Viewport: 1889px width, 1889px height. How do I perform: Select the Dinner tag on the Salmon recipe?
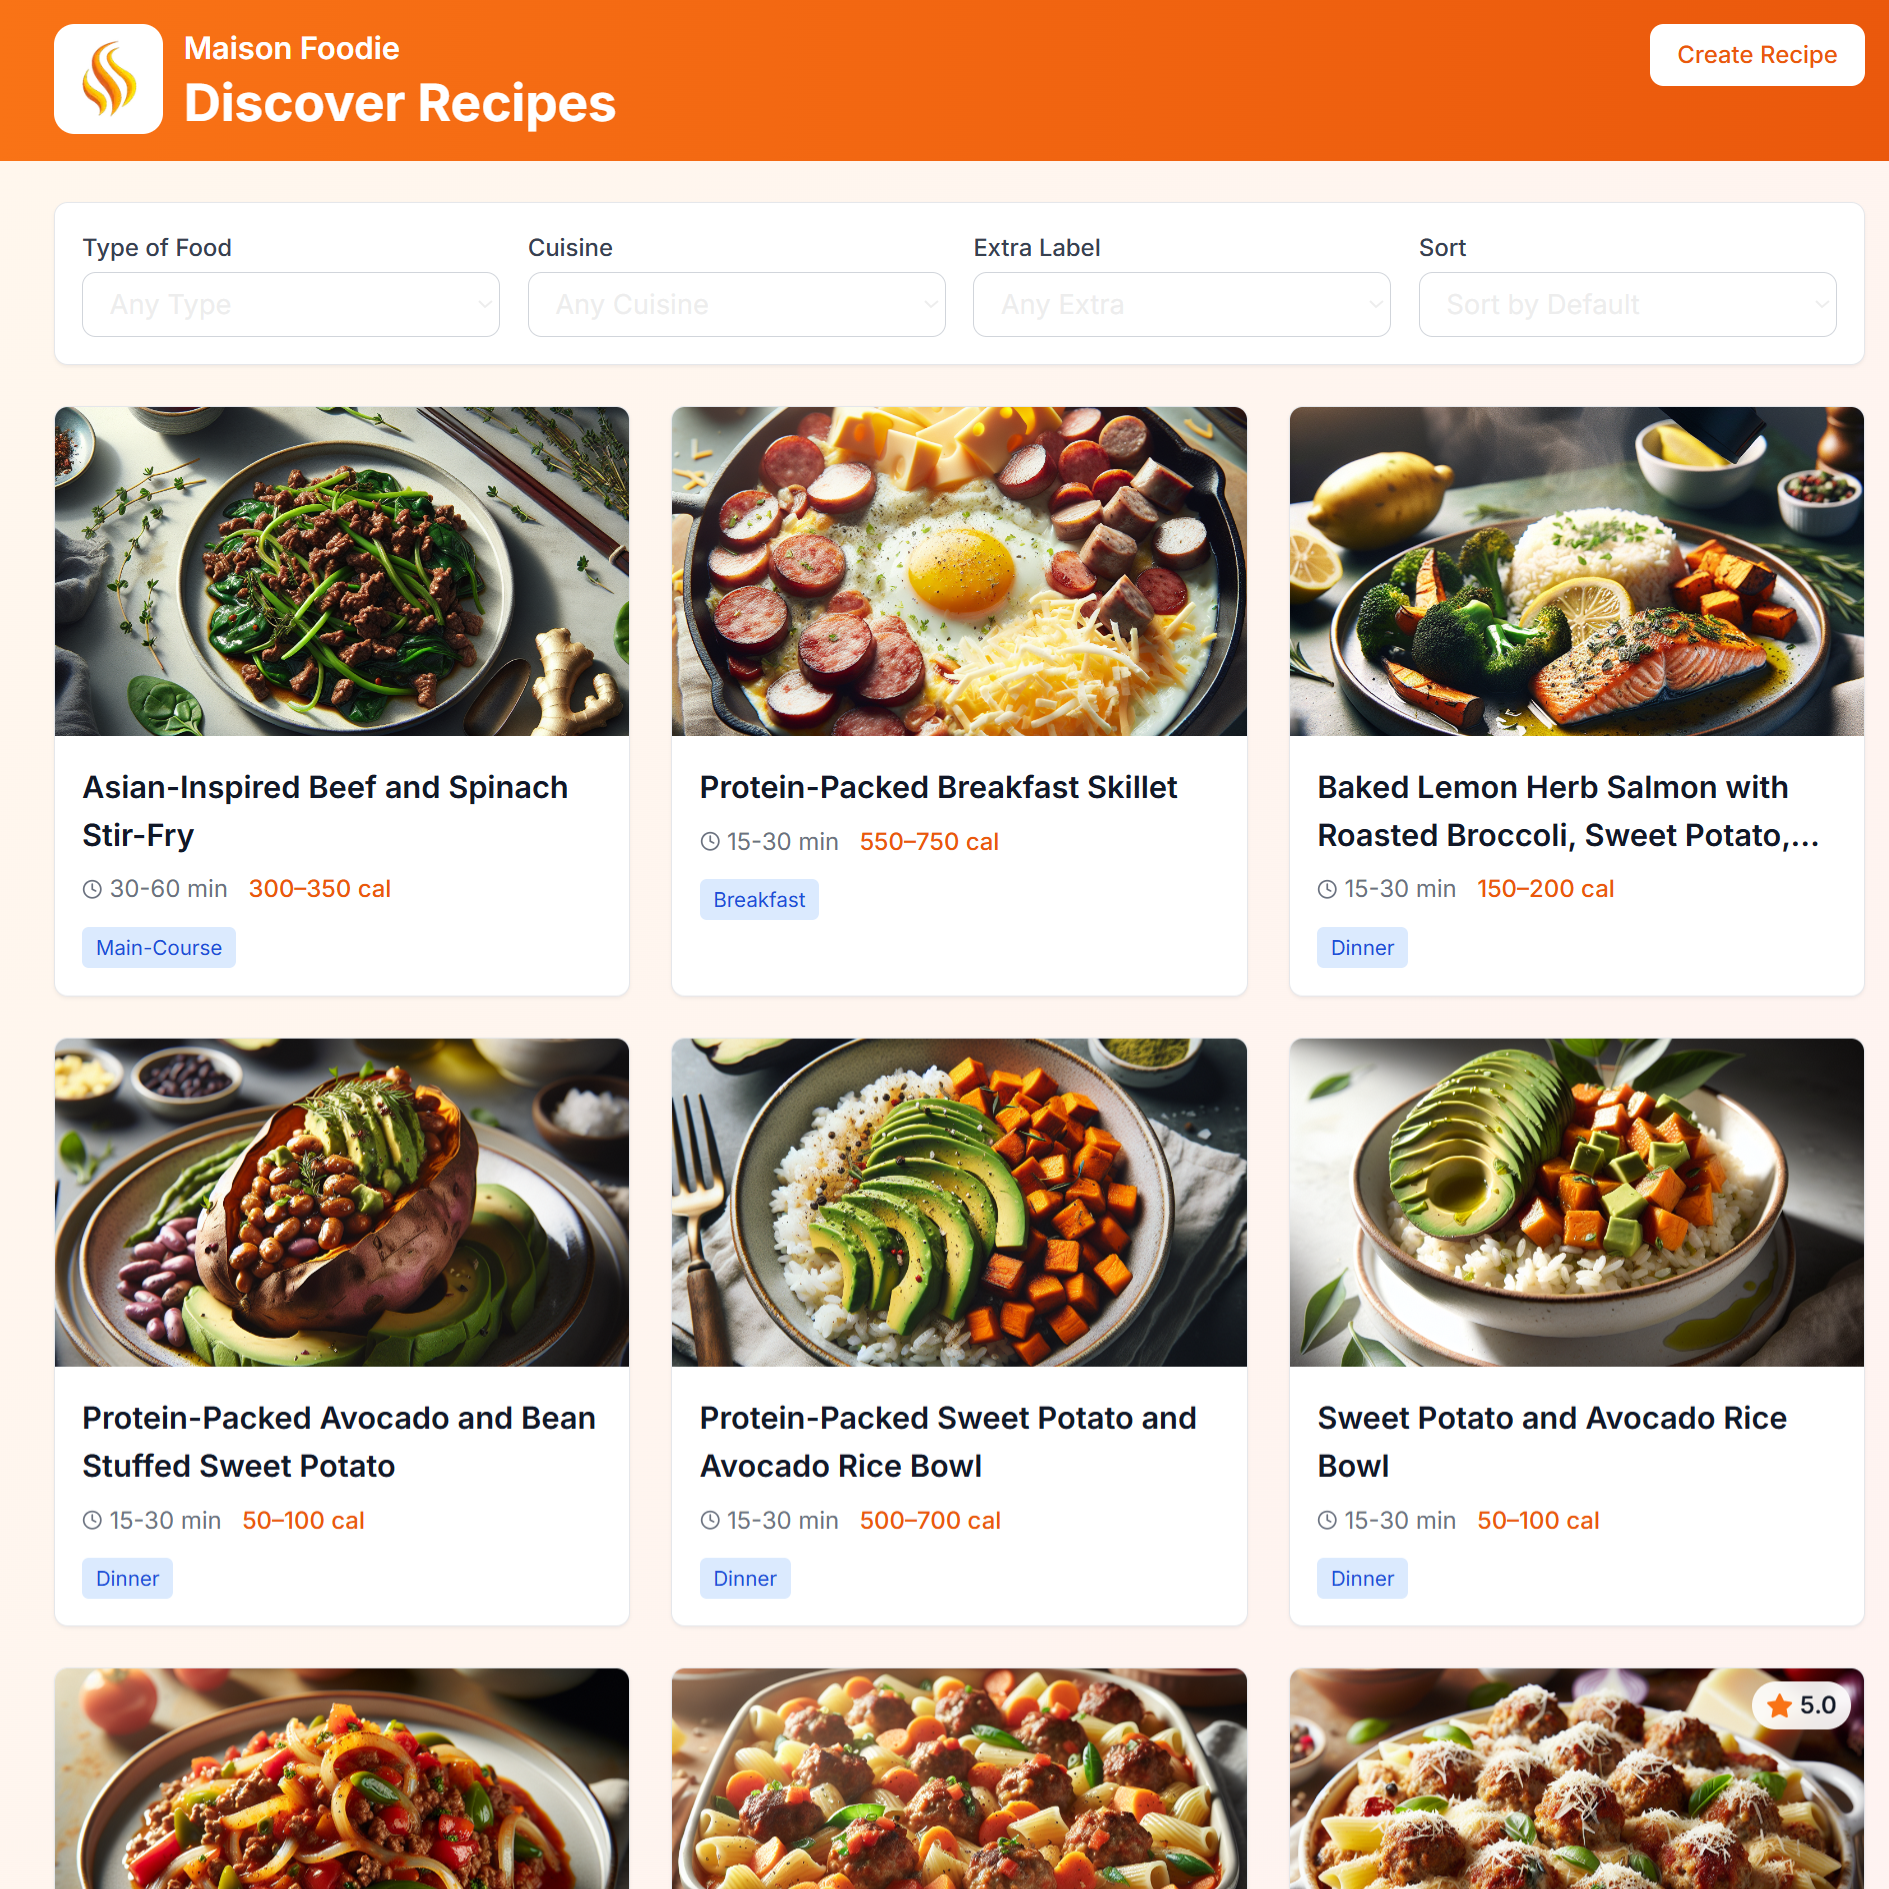tap(1361, 947)
